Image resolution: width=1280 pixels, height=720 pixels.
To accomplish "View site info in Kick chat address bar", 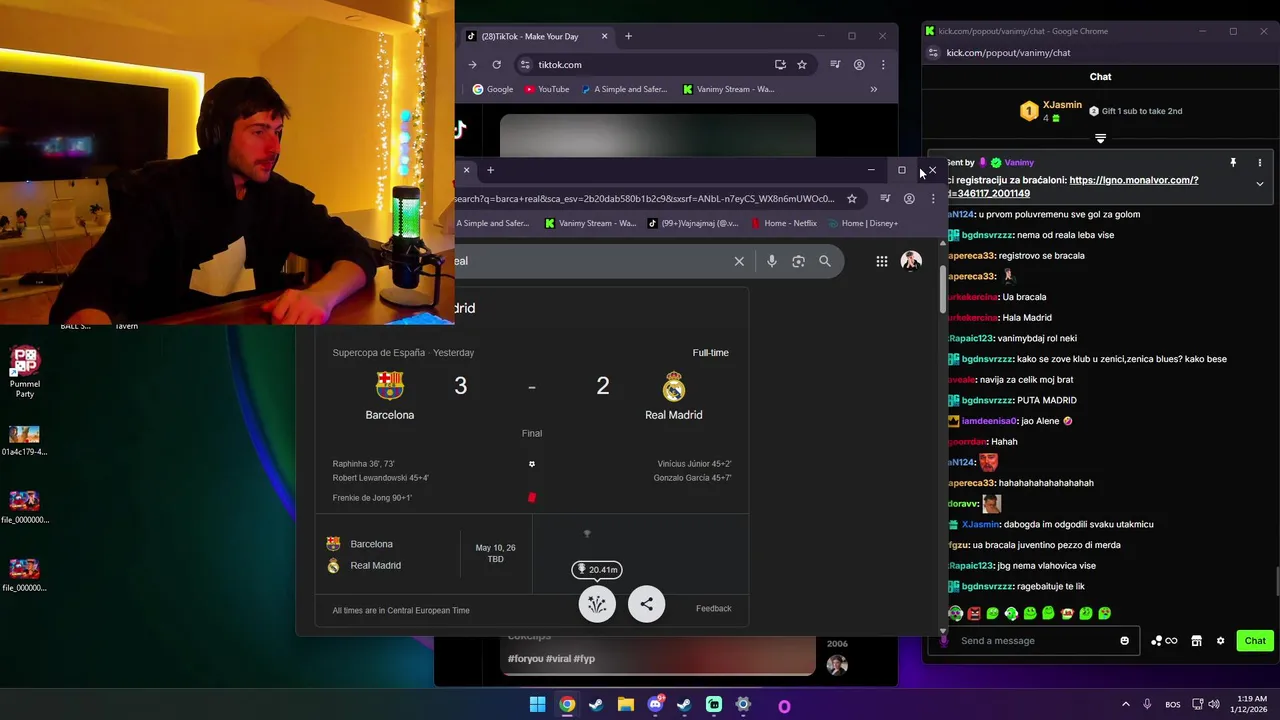I will pos(933,53).
